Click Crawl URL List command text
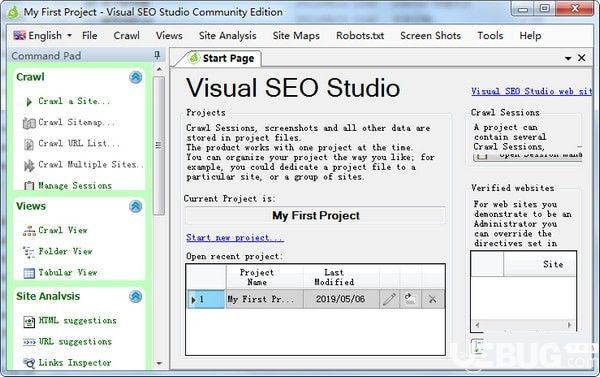 point(79,144)
